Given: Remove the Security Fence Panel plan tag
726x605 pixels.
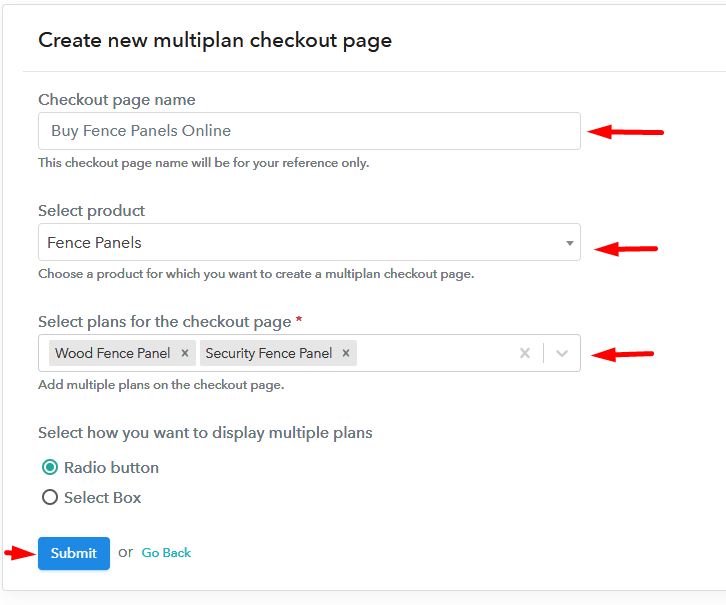Looking at the screenshot, I should click(346, 353).
